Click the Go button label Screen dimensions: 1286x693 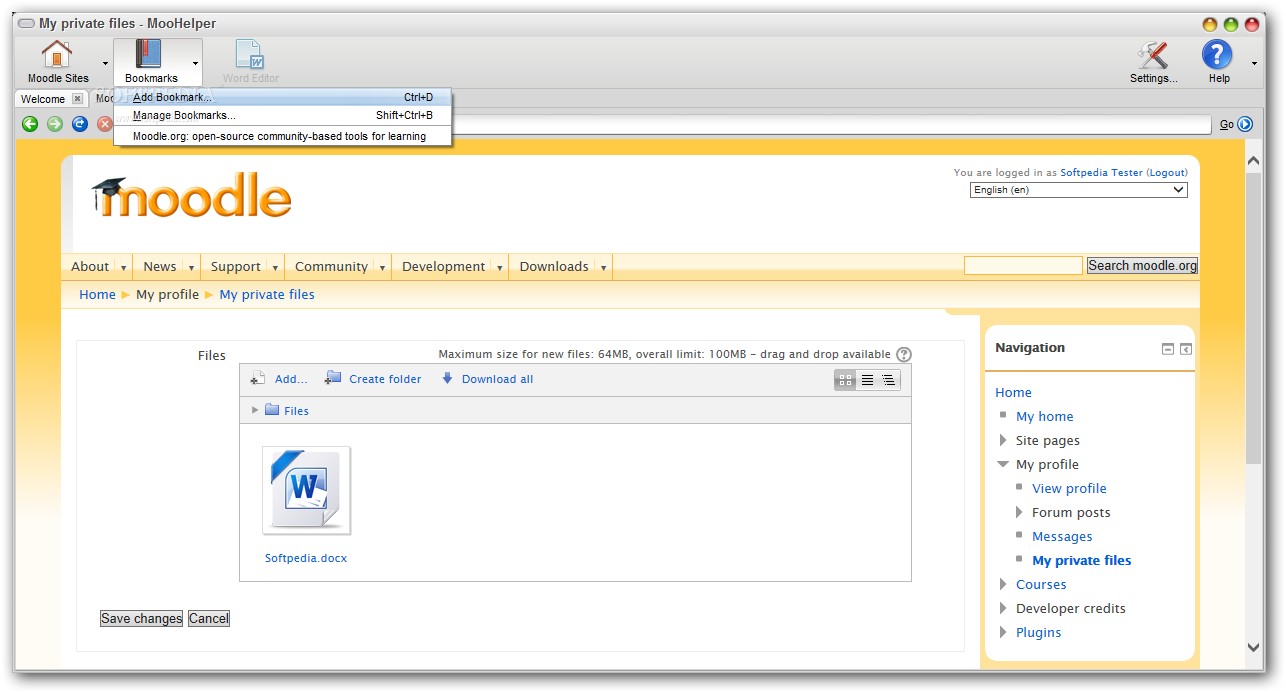(x=1226, y=125)
